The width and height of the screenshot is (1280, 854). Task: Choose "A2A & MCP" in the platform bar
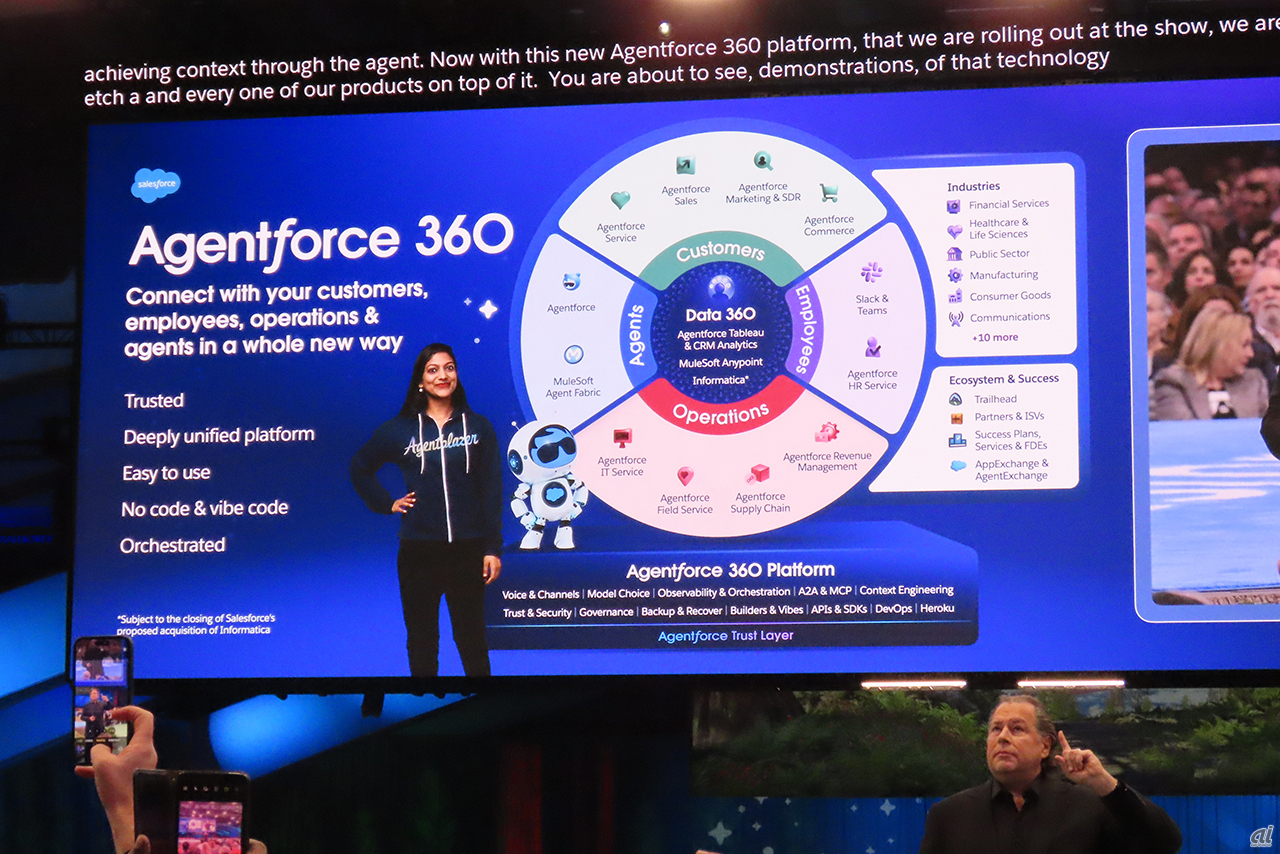(x=825, y=592)
